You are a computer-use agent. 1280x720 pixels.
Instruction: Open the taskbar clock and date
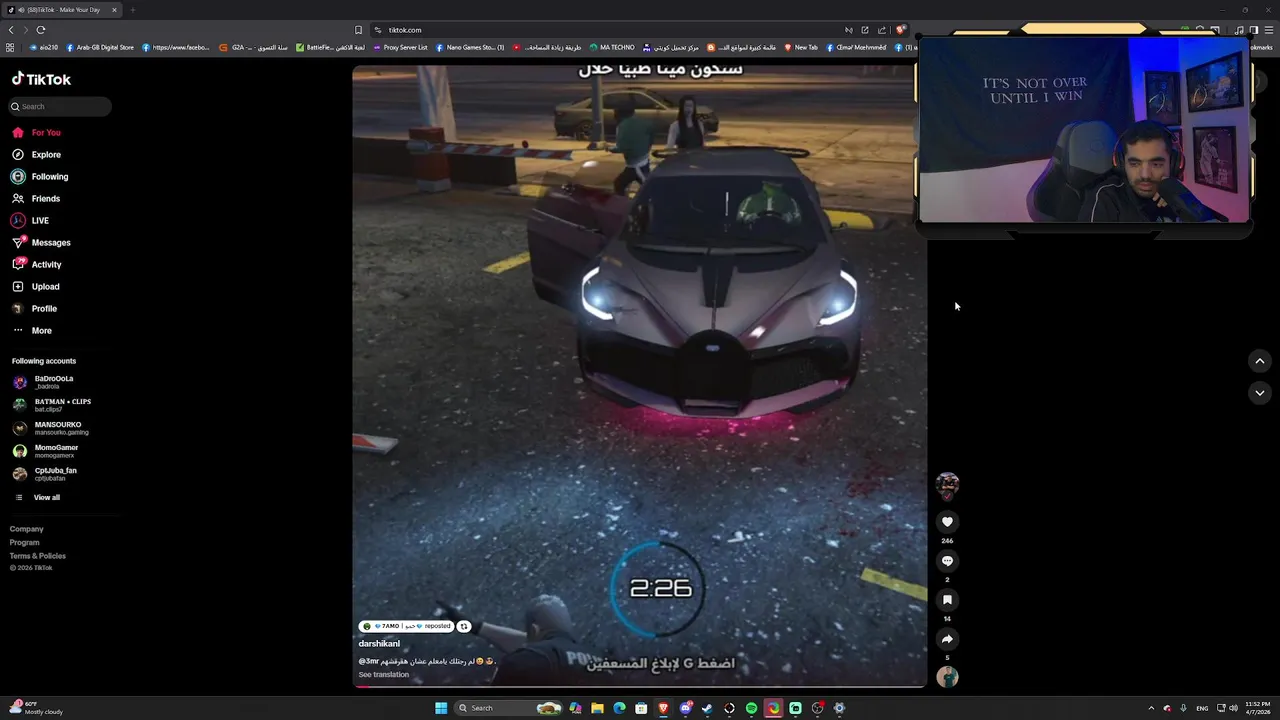(1258, 708)
